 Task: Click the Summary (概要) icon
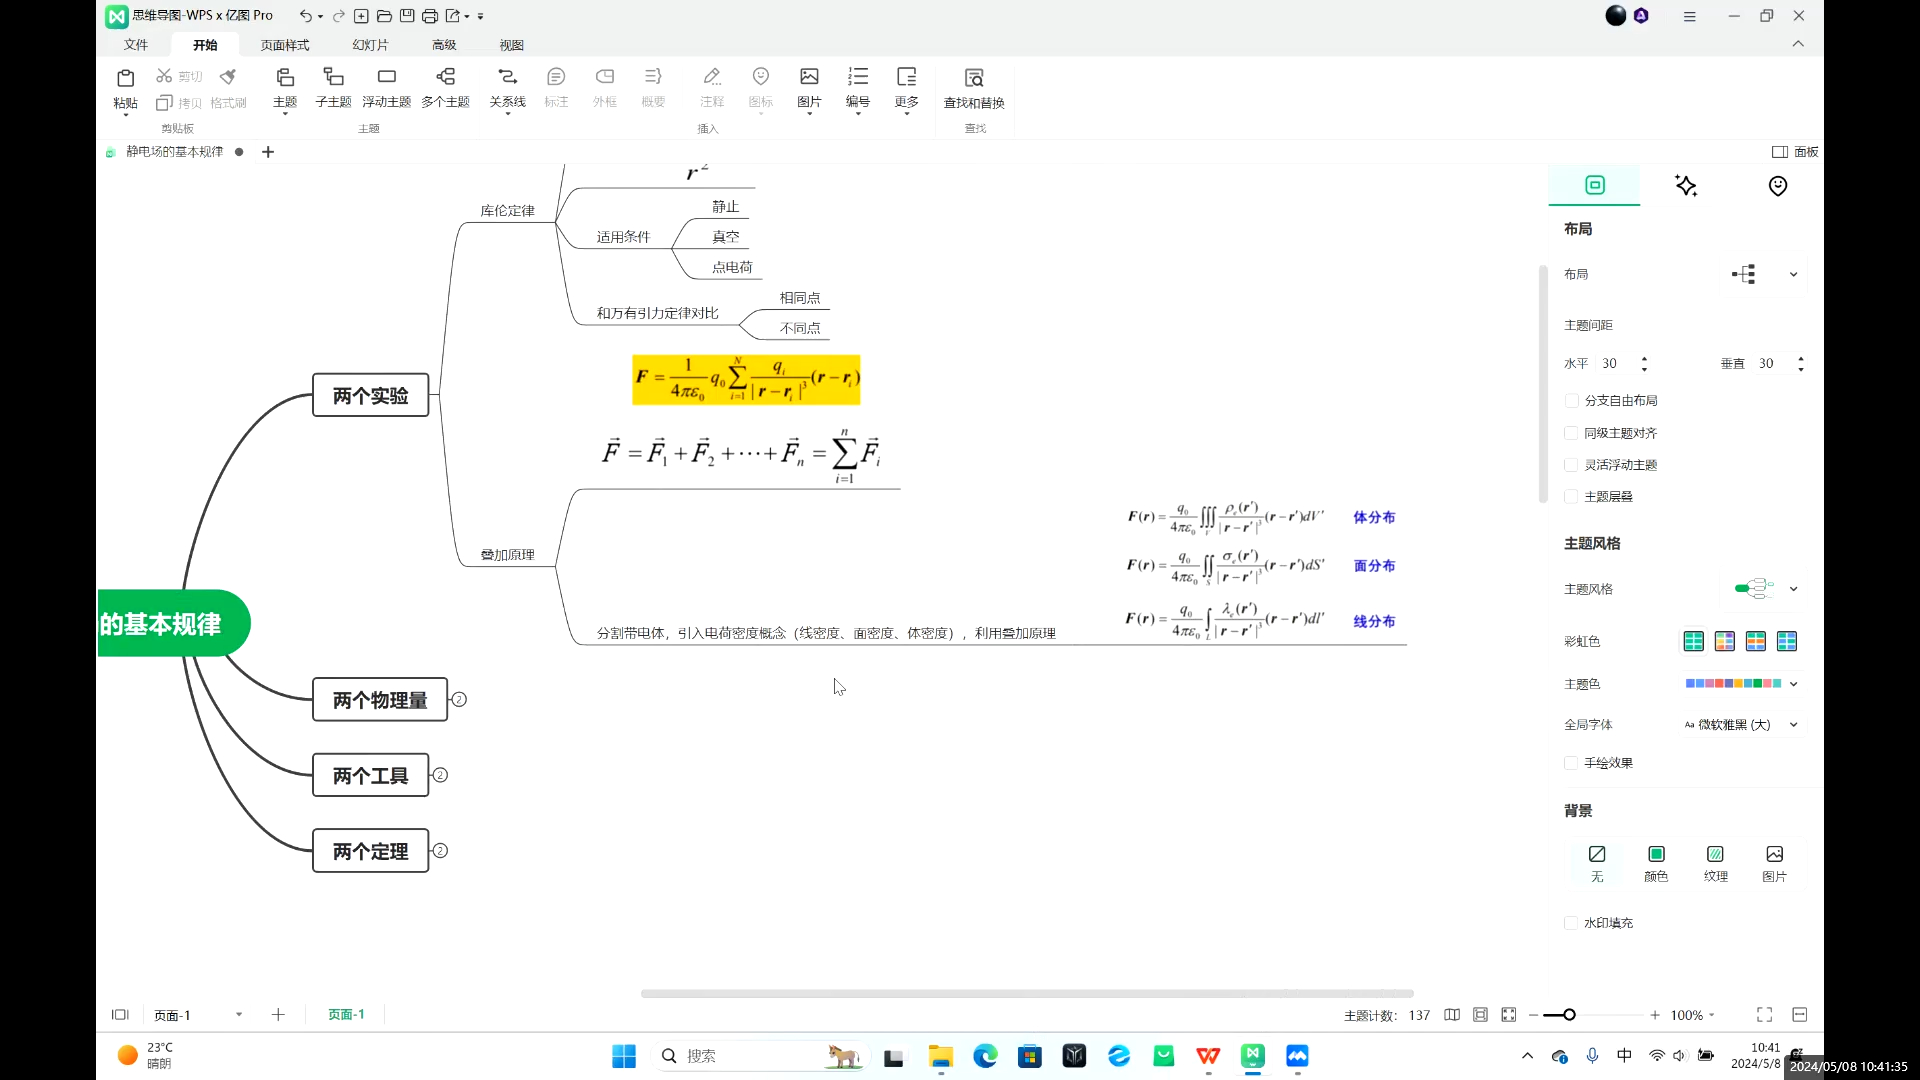[653, 77]
